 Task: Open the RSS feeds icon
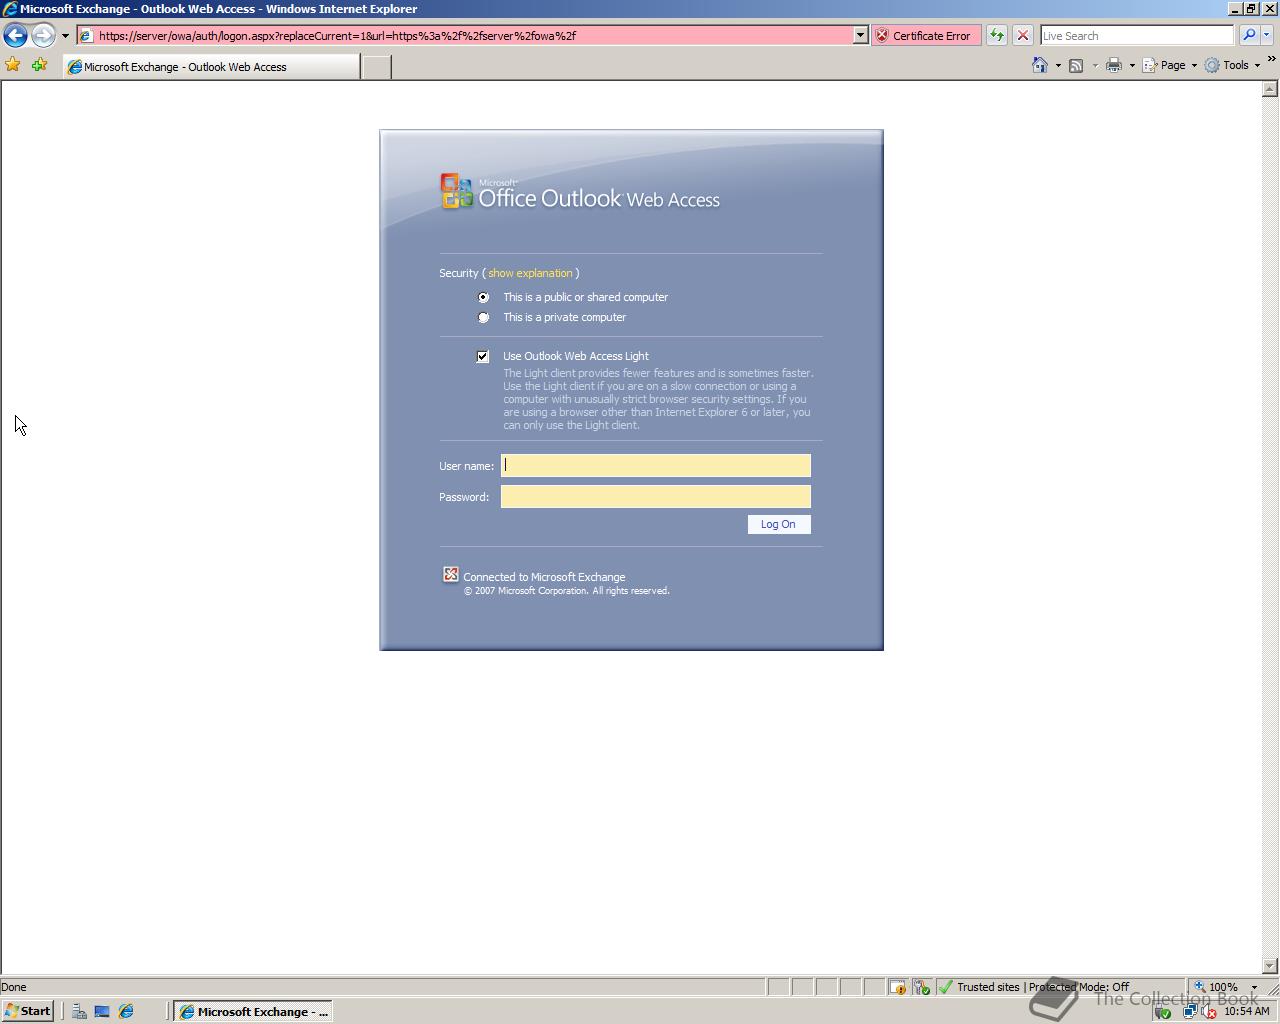(x=1076, y=65)
